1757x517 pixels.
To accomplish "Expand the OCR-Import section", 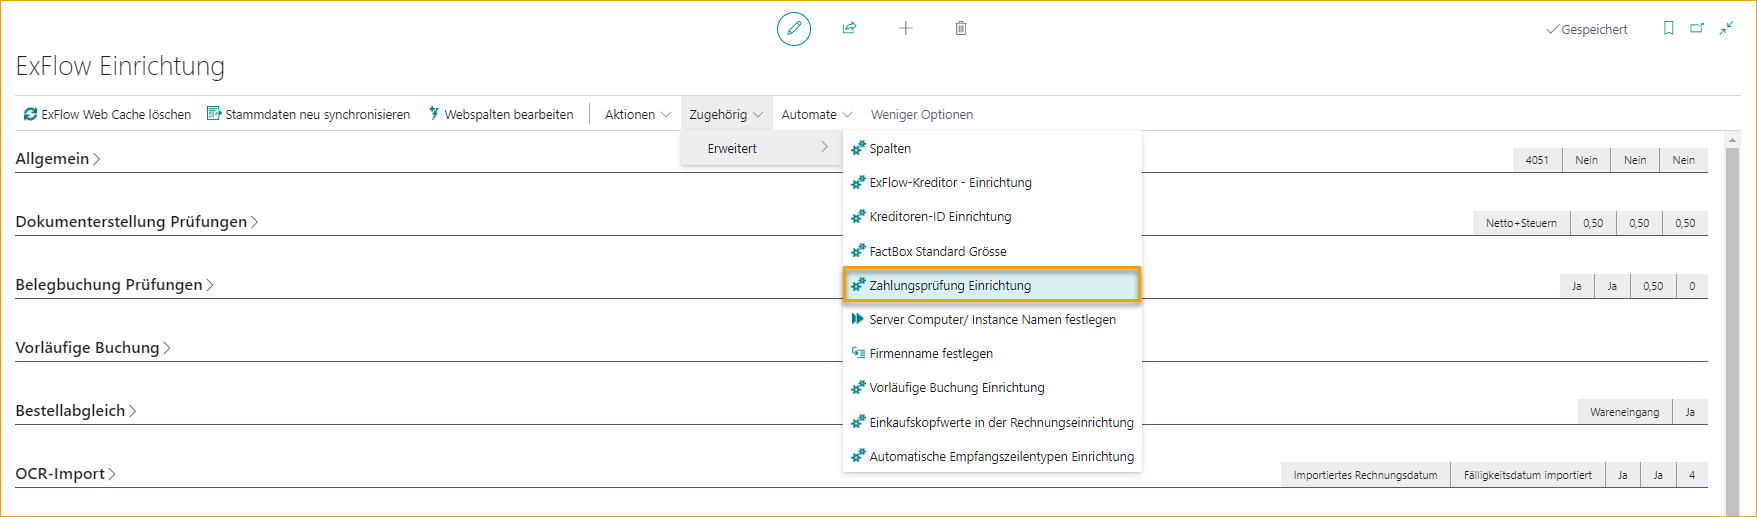I will coord(65,473).
